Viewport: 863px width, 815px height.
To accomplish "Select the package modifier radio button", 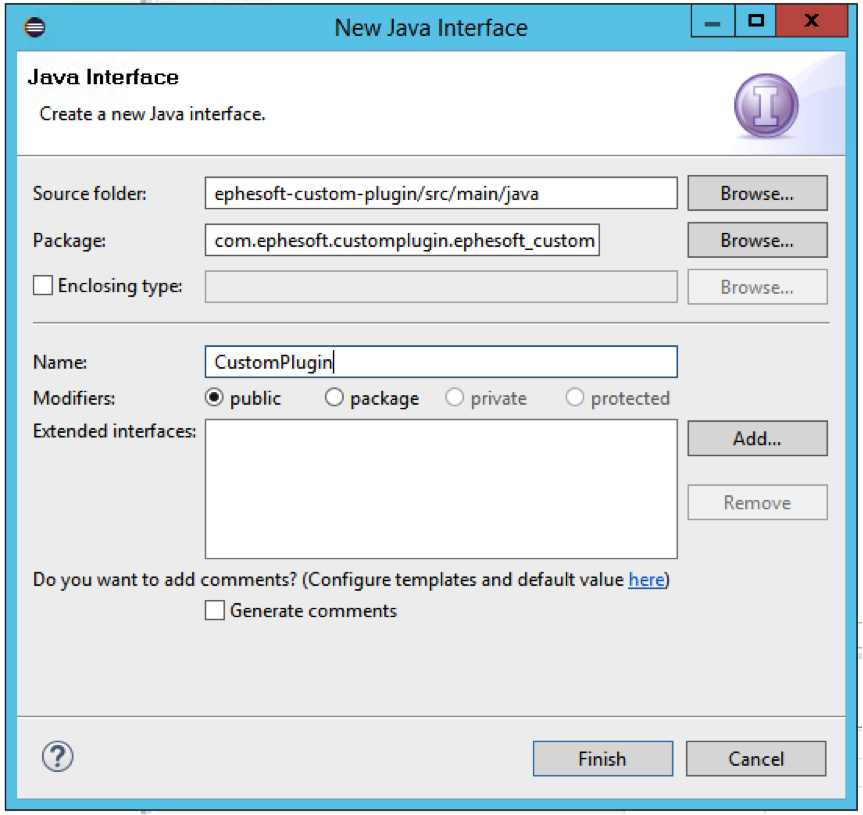I will 334,397.
